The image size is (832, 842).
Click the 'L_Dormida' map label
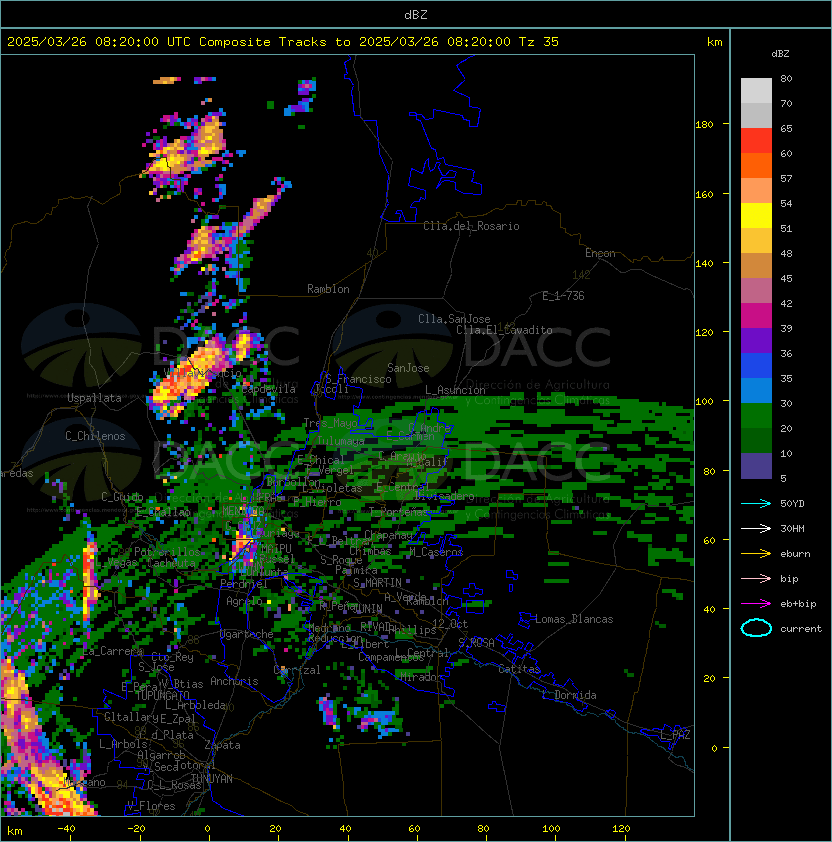(x=569, y=695)
